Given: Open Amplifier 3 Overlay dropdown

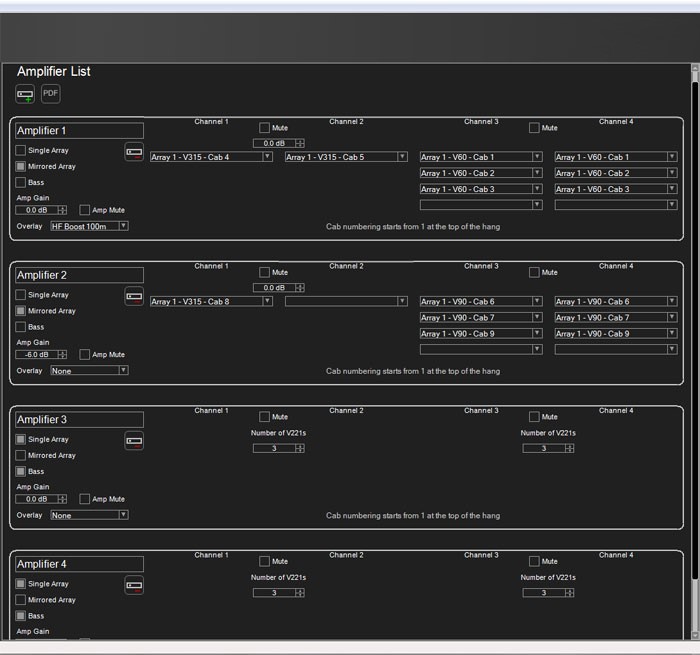Looking at the screenshot, I should (89, 515).
